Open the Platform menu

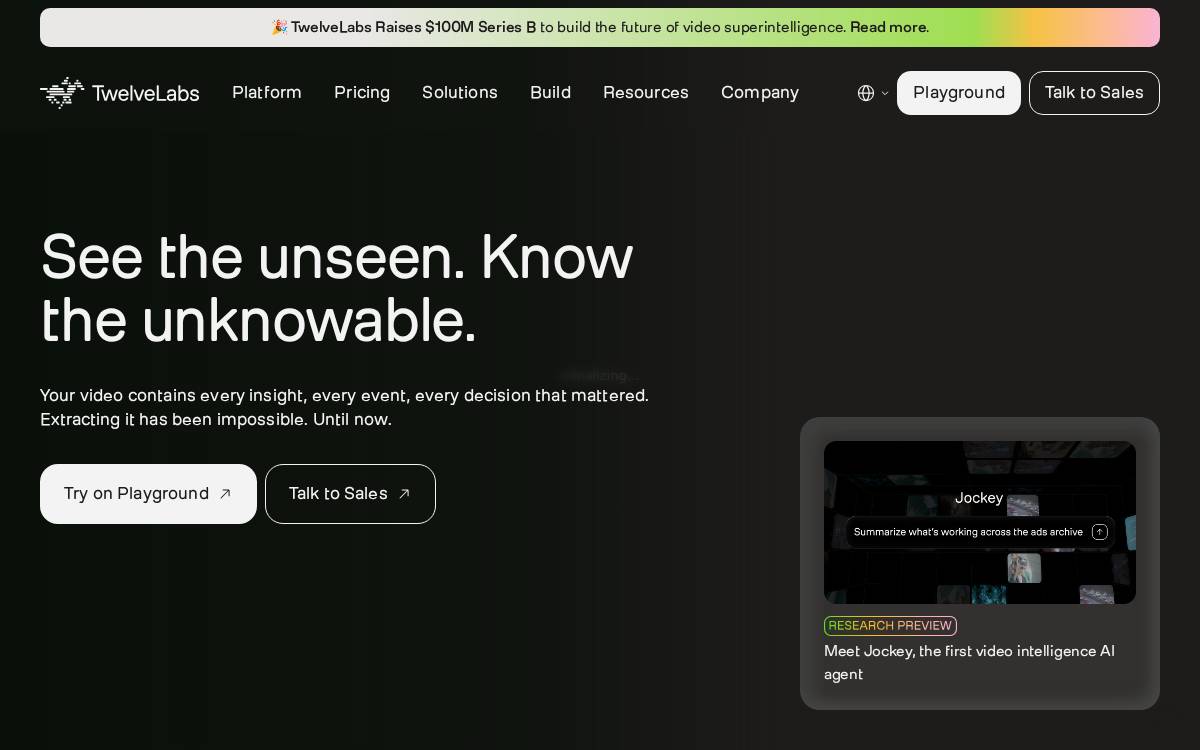pyautogui.click(x=267, y=93)
